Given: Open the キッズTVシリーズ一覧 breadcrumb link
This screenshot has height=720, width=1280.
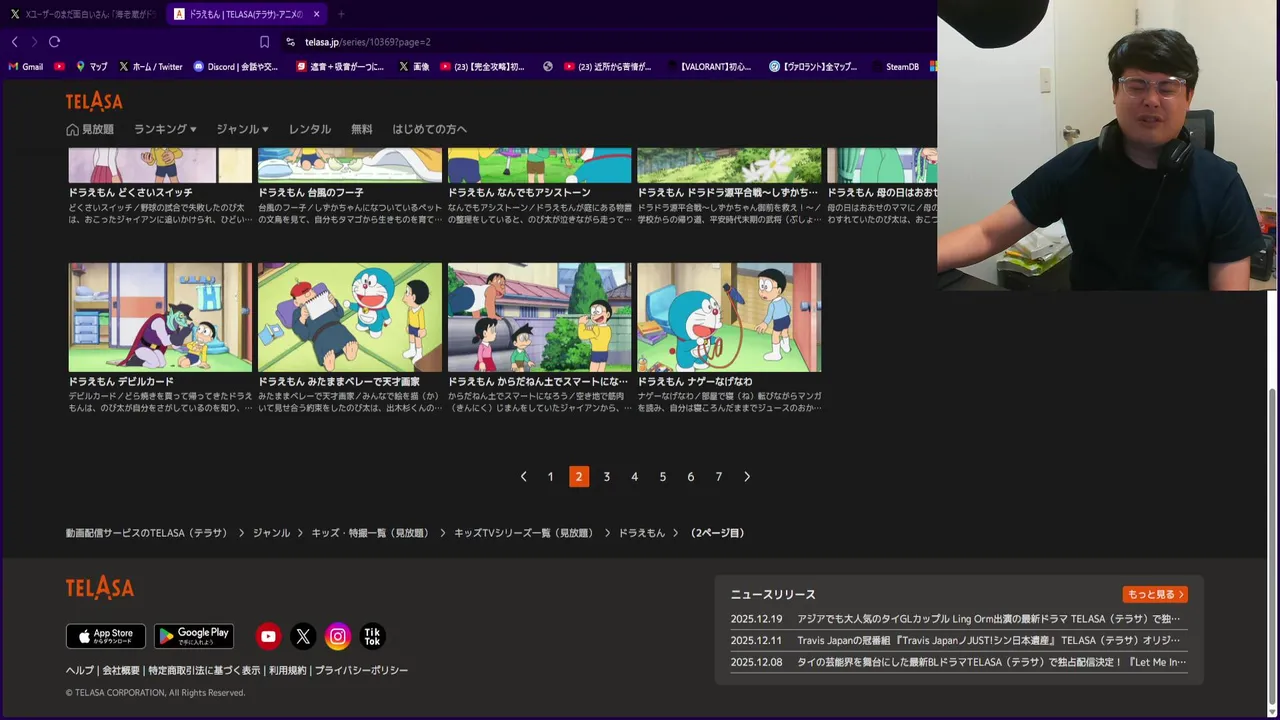Looking at the screenshot, I should 524,533.
